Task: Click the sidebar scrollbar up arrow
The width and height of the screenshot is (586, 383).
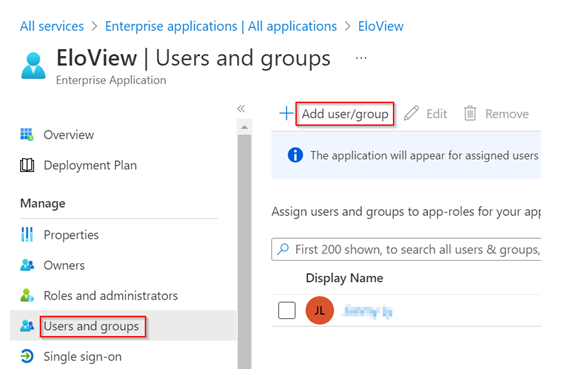Action: [x=244, y=127]
